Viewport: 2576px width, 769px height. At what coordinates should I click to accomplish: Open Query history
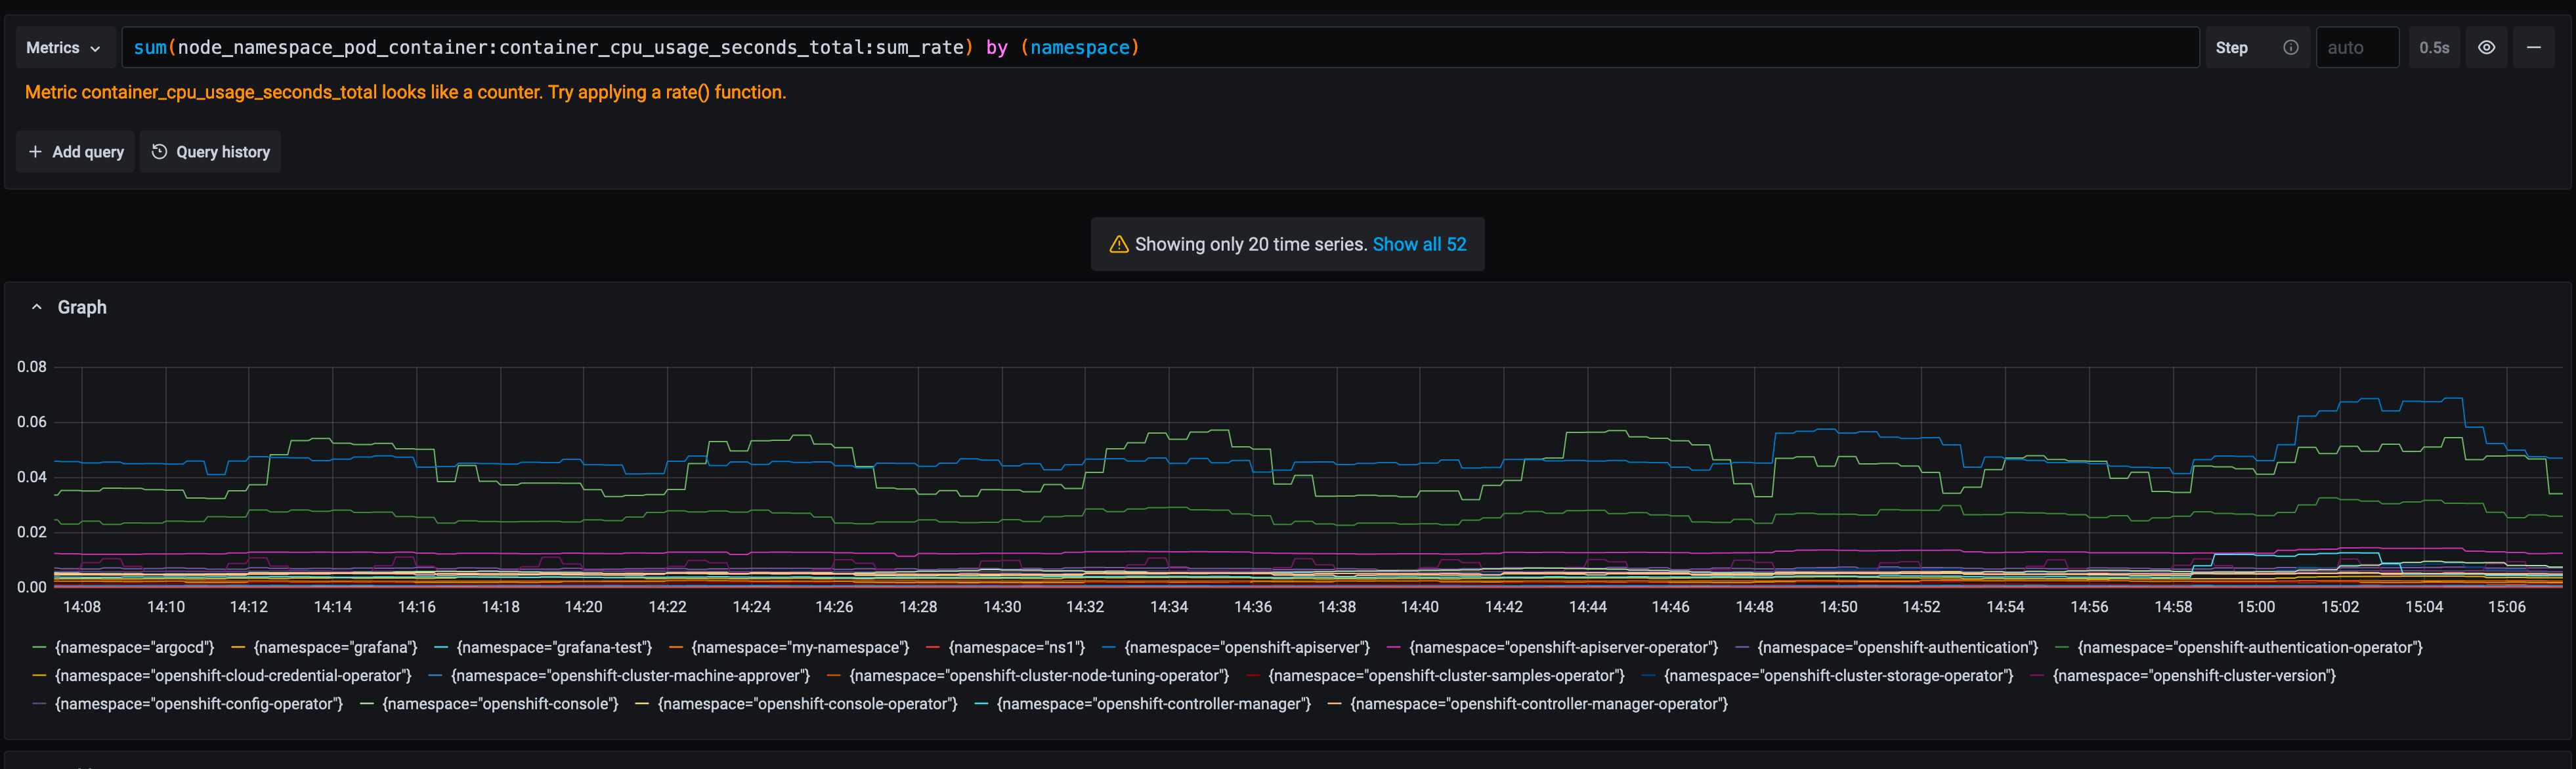click(x=211, y=152)
